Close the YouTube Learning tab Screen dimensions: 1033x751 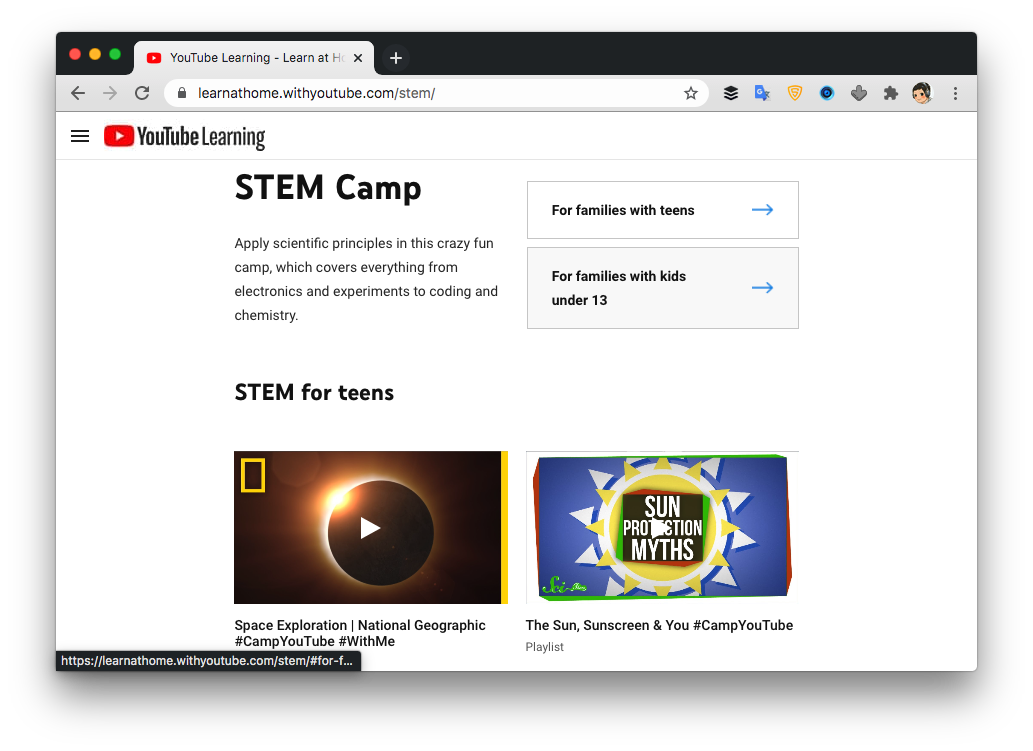click(358, 58)
